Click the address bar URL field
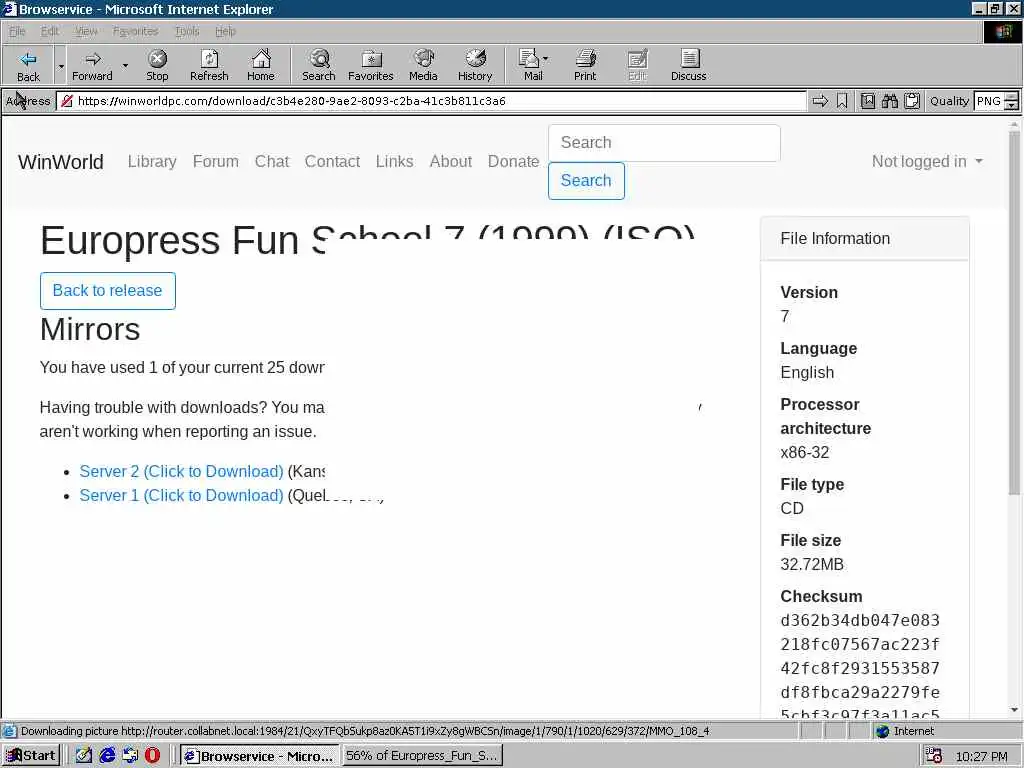 pos(431,101)
